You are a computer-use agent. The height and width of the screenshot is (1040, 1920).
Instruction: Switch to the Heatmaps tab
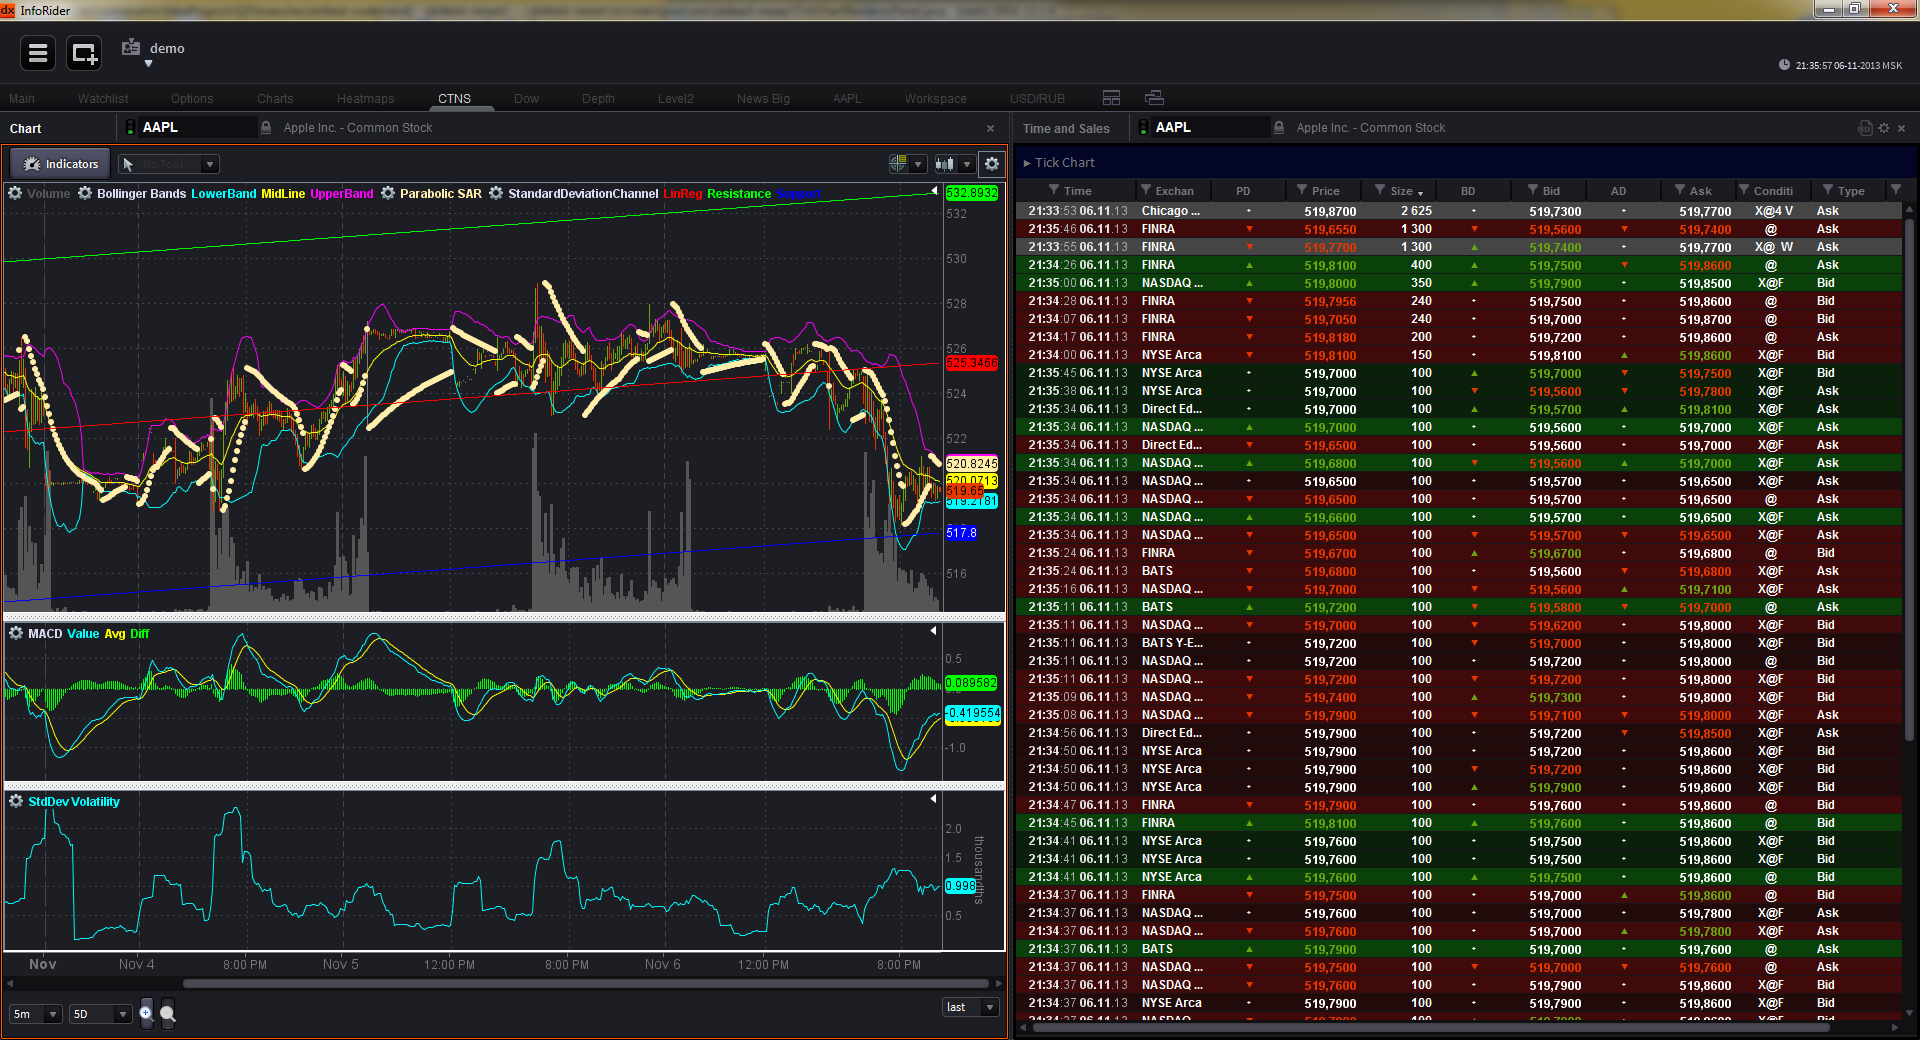point(365,99)
